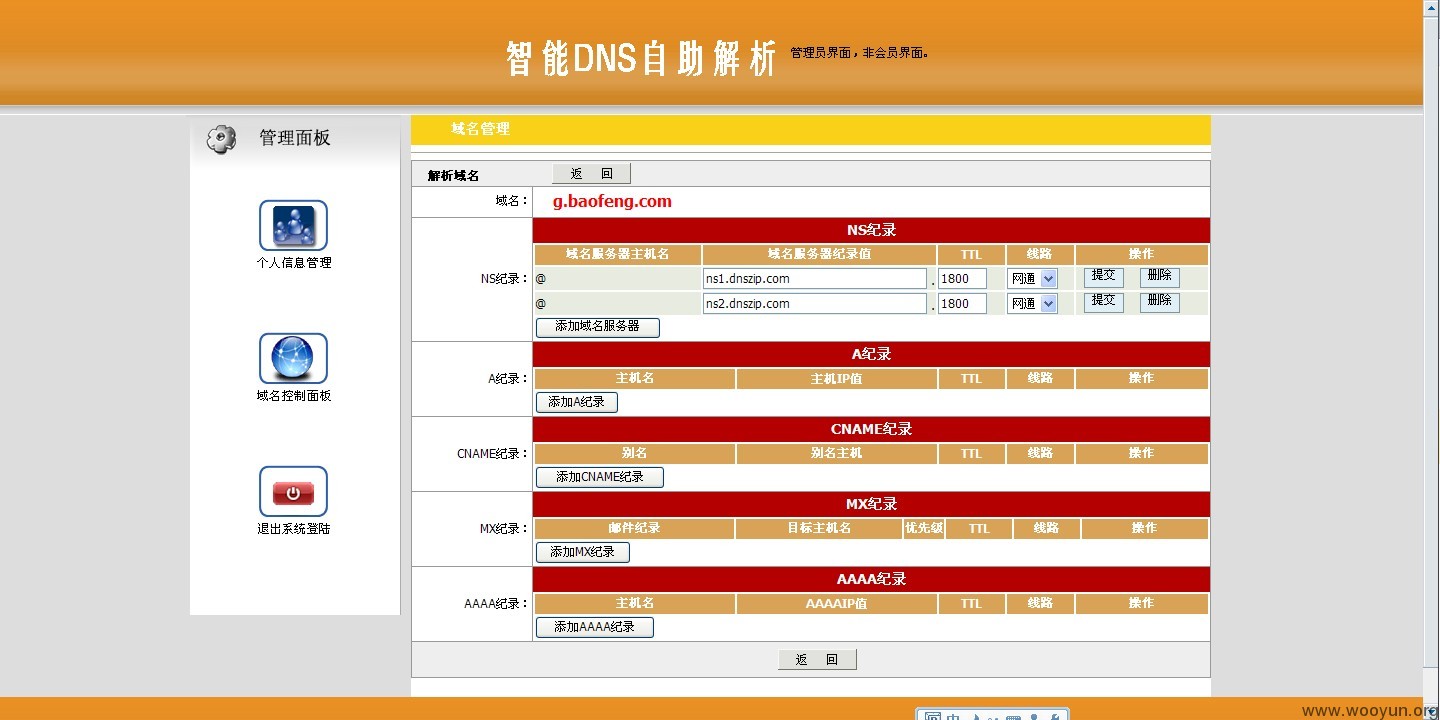Click the red AAAA纪录 section title bar
This screenshot has width=1440, height=720.
[871, 579]
